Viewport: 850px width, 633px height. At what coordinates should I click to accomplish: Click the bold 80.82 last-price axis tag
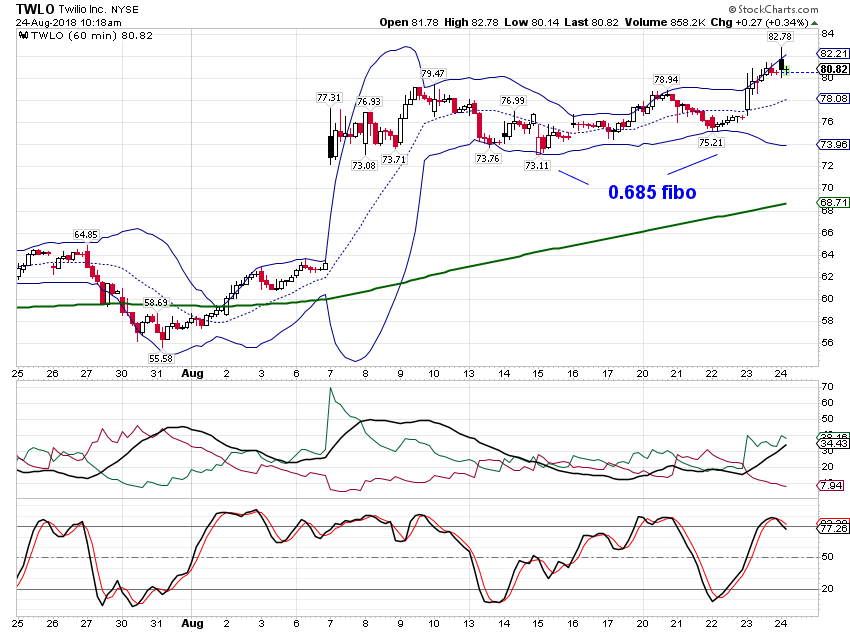[x=833, y=69]
